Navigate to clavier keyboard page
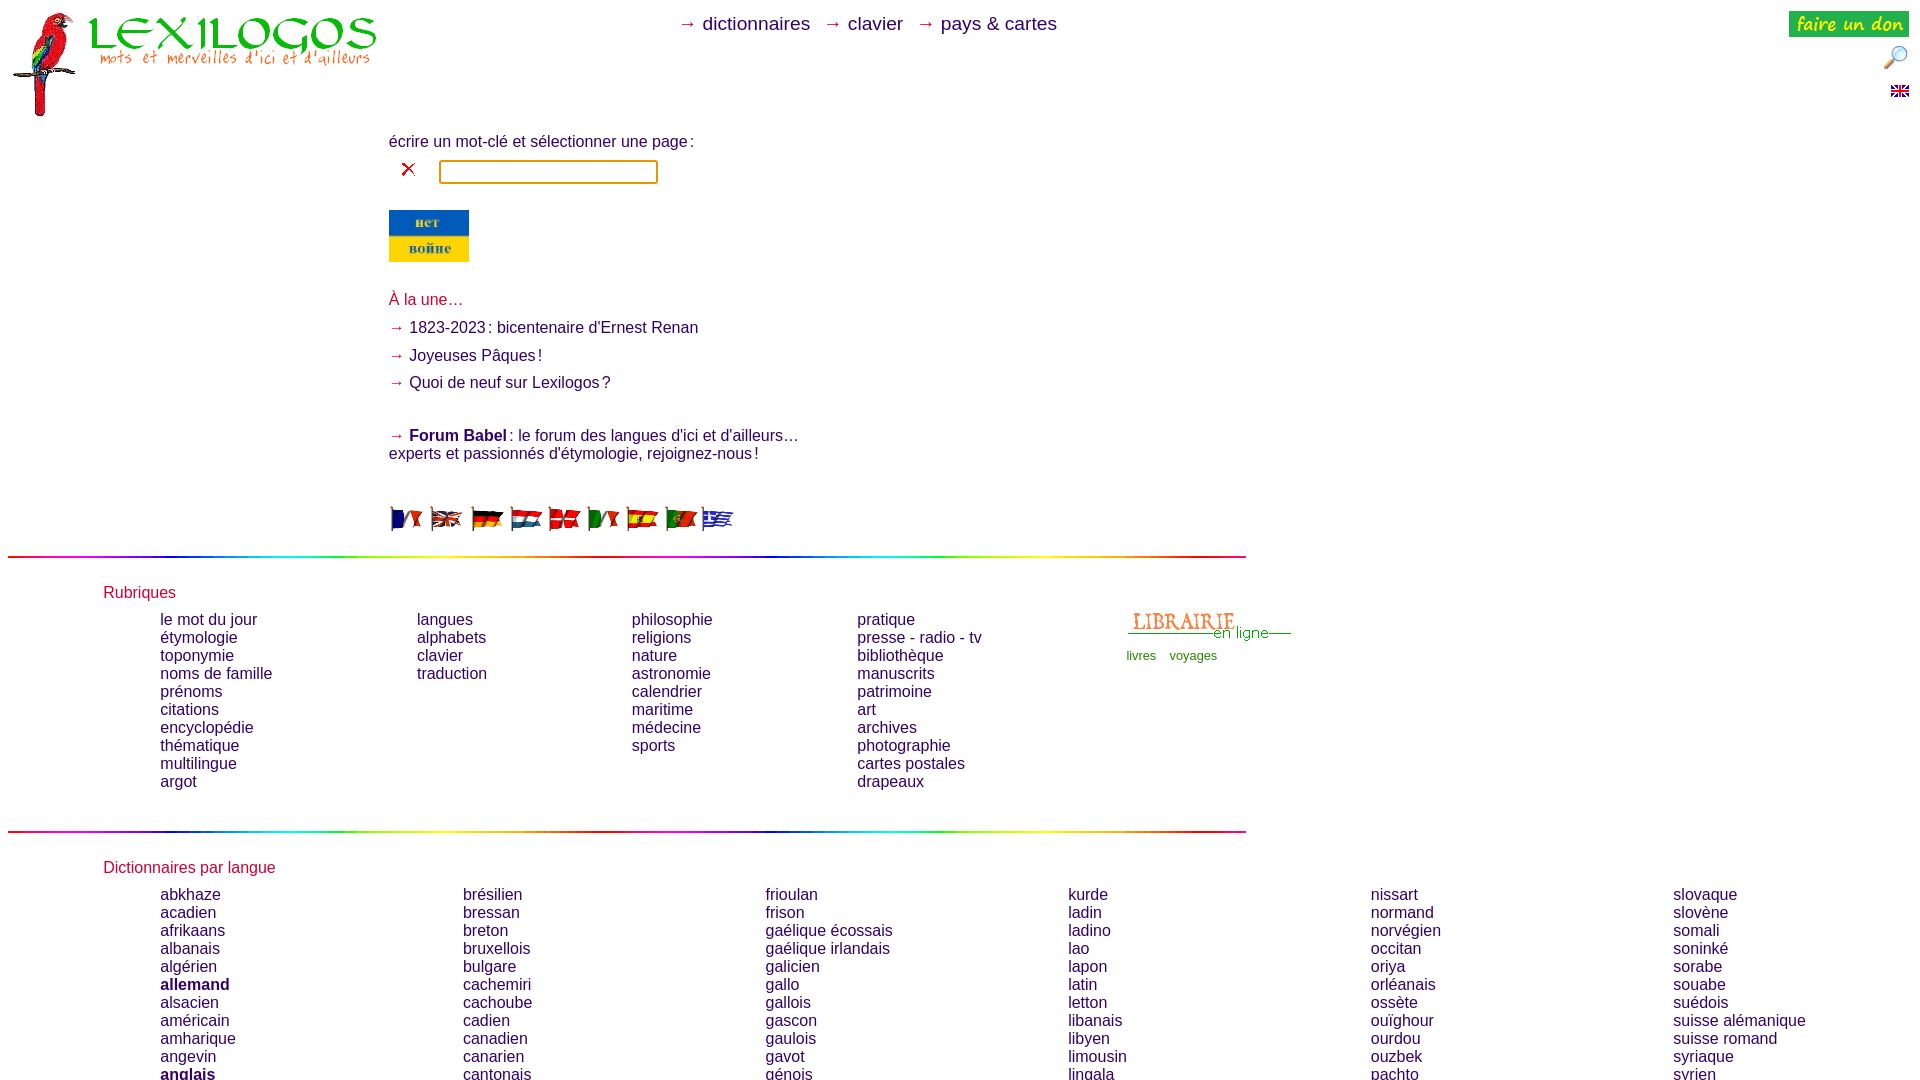The width and height of the screenshot is (1920, 1080). [x=874, y=24]
